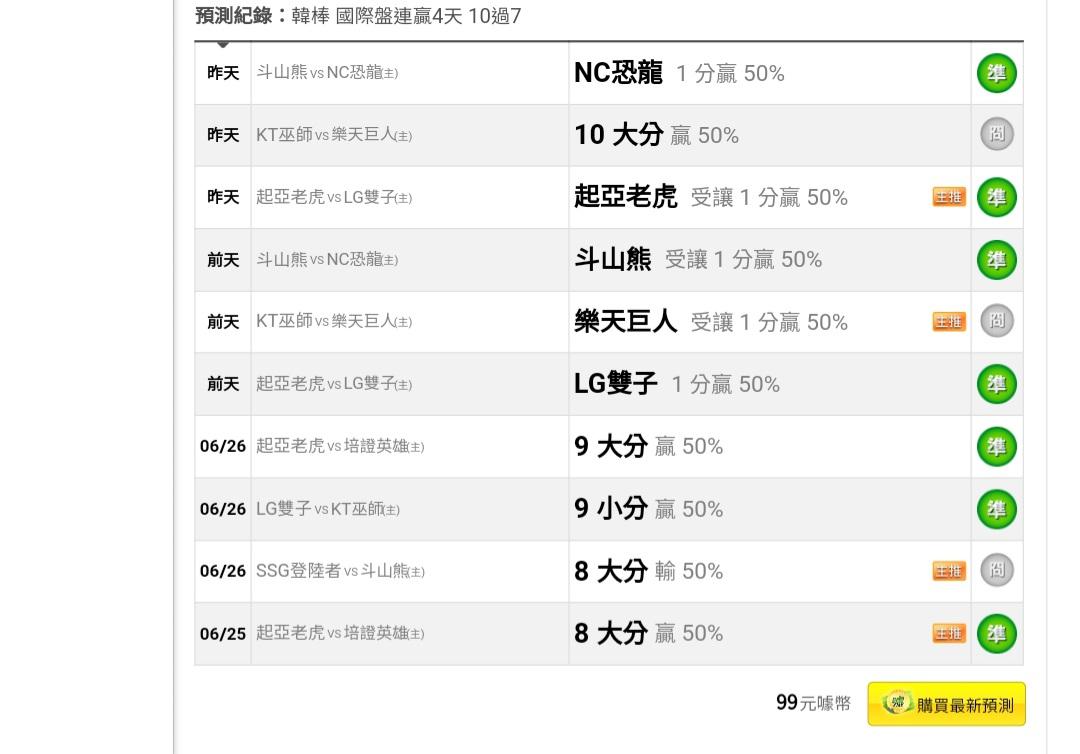Click gray 悶 icon in SSG登陸者 row
The height and width of the screenshot is (754, 1080).
(x=997, y=570)
